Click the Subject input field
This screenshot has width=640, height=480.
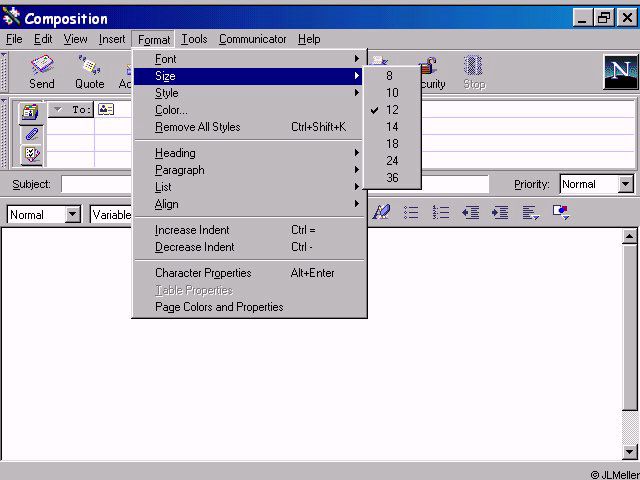pos(275,184)
